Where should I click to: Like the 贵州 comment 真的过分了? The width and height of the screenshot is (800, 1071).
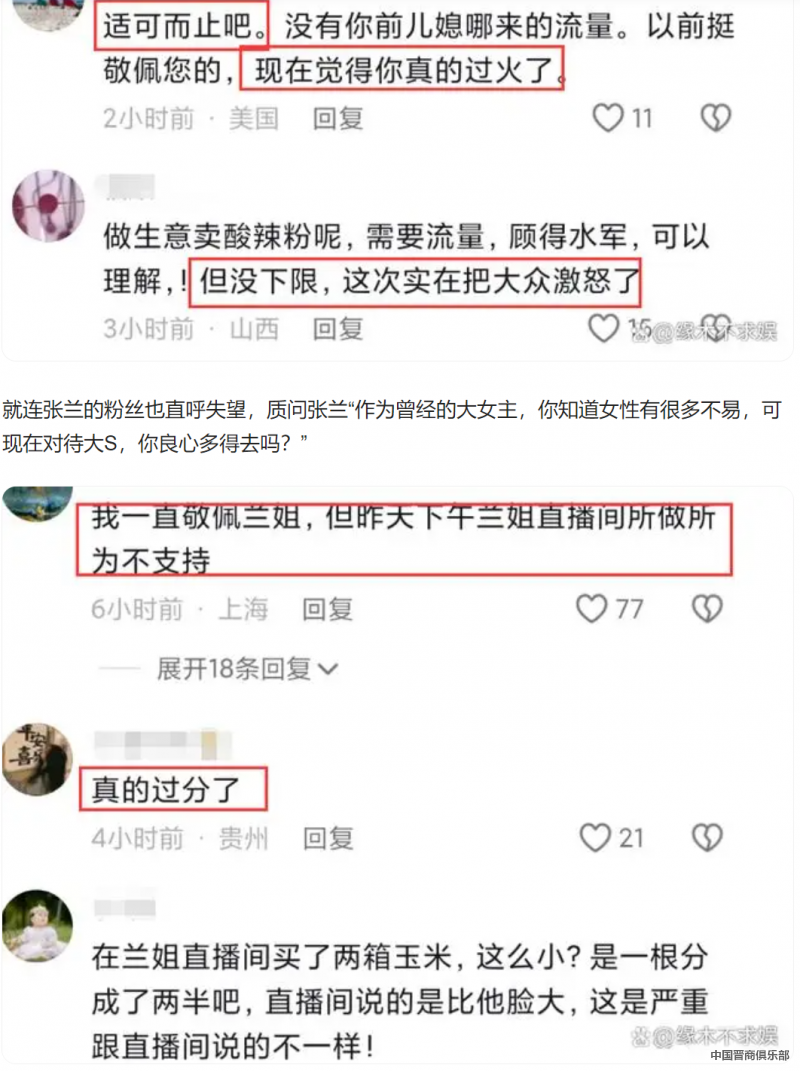click(x=595, y=837)
